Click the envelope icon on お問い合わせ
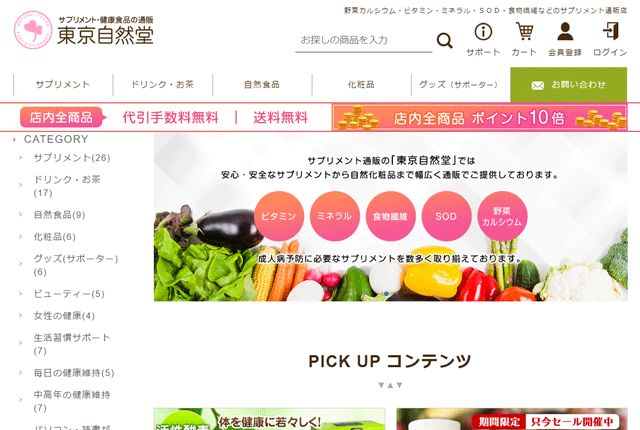 (x=538, y=85)
